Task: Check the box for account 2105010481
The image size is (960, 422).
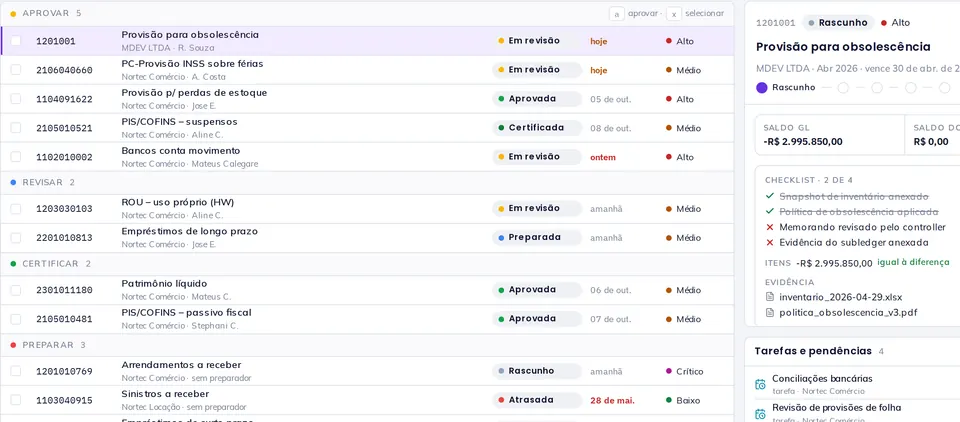Action: pyautogui.click(x=16, y=319)
